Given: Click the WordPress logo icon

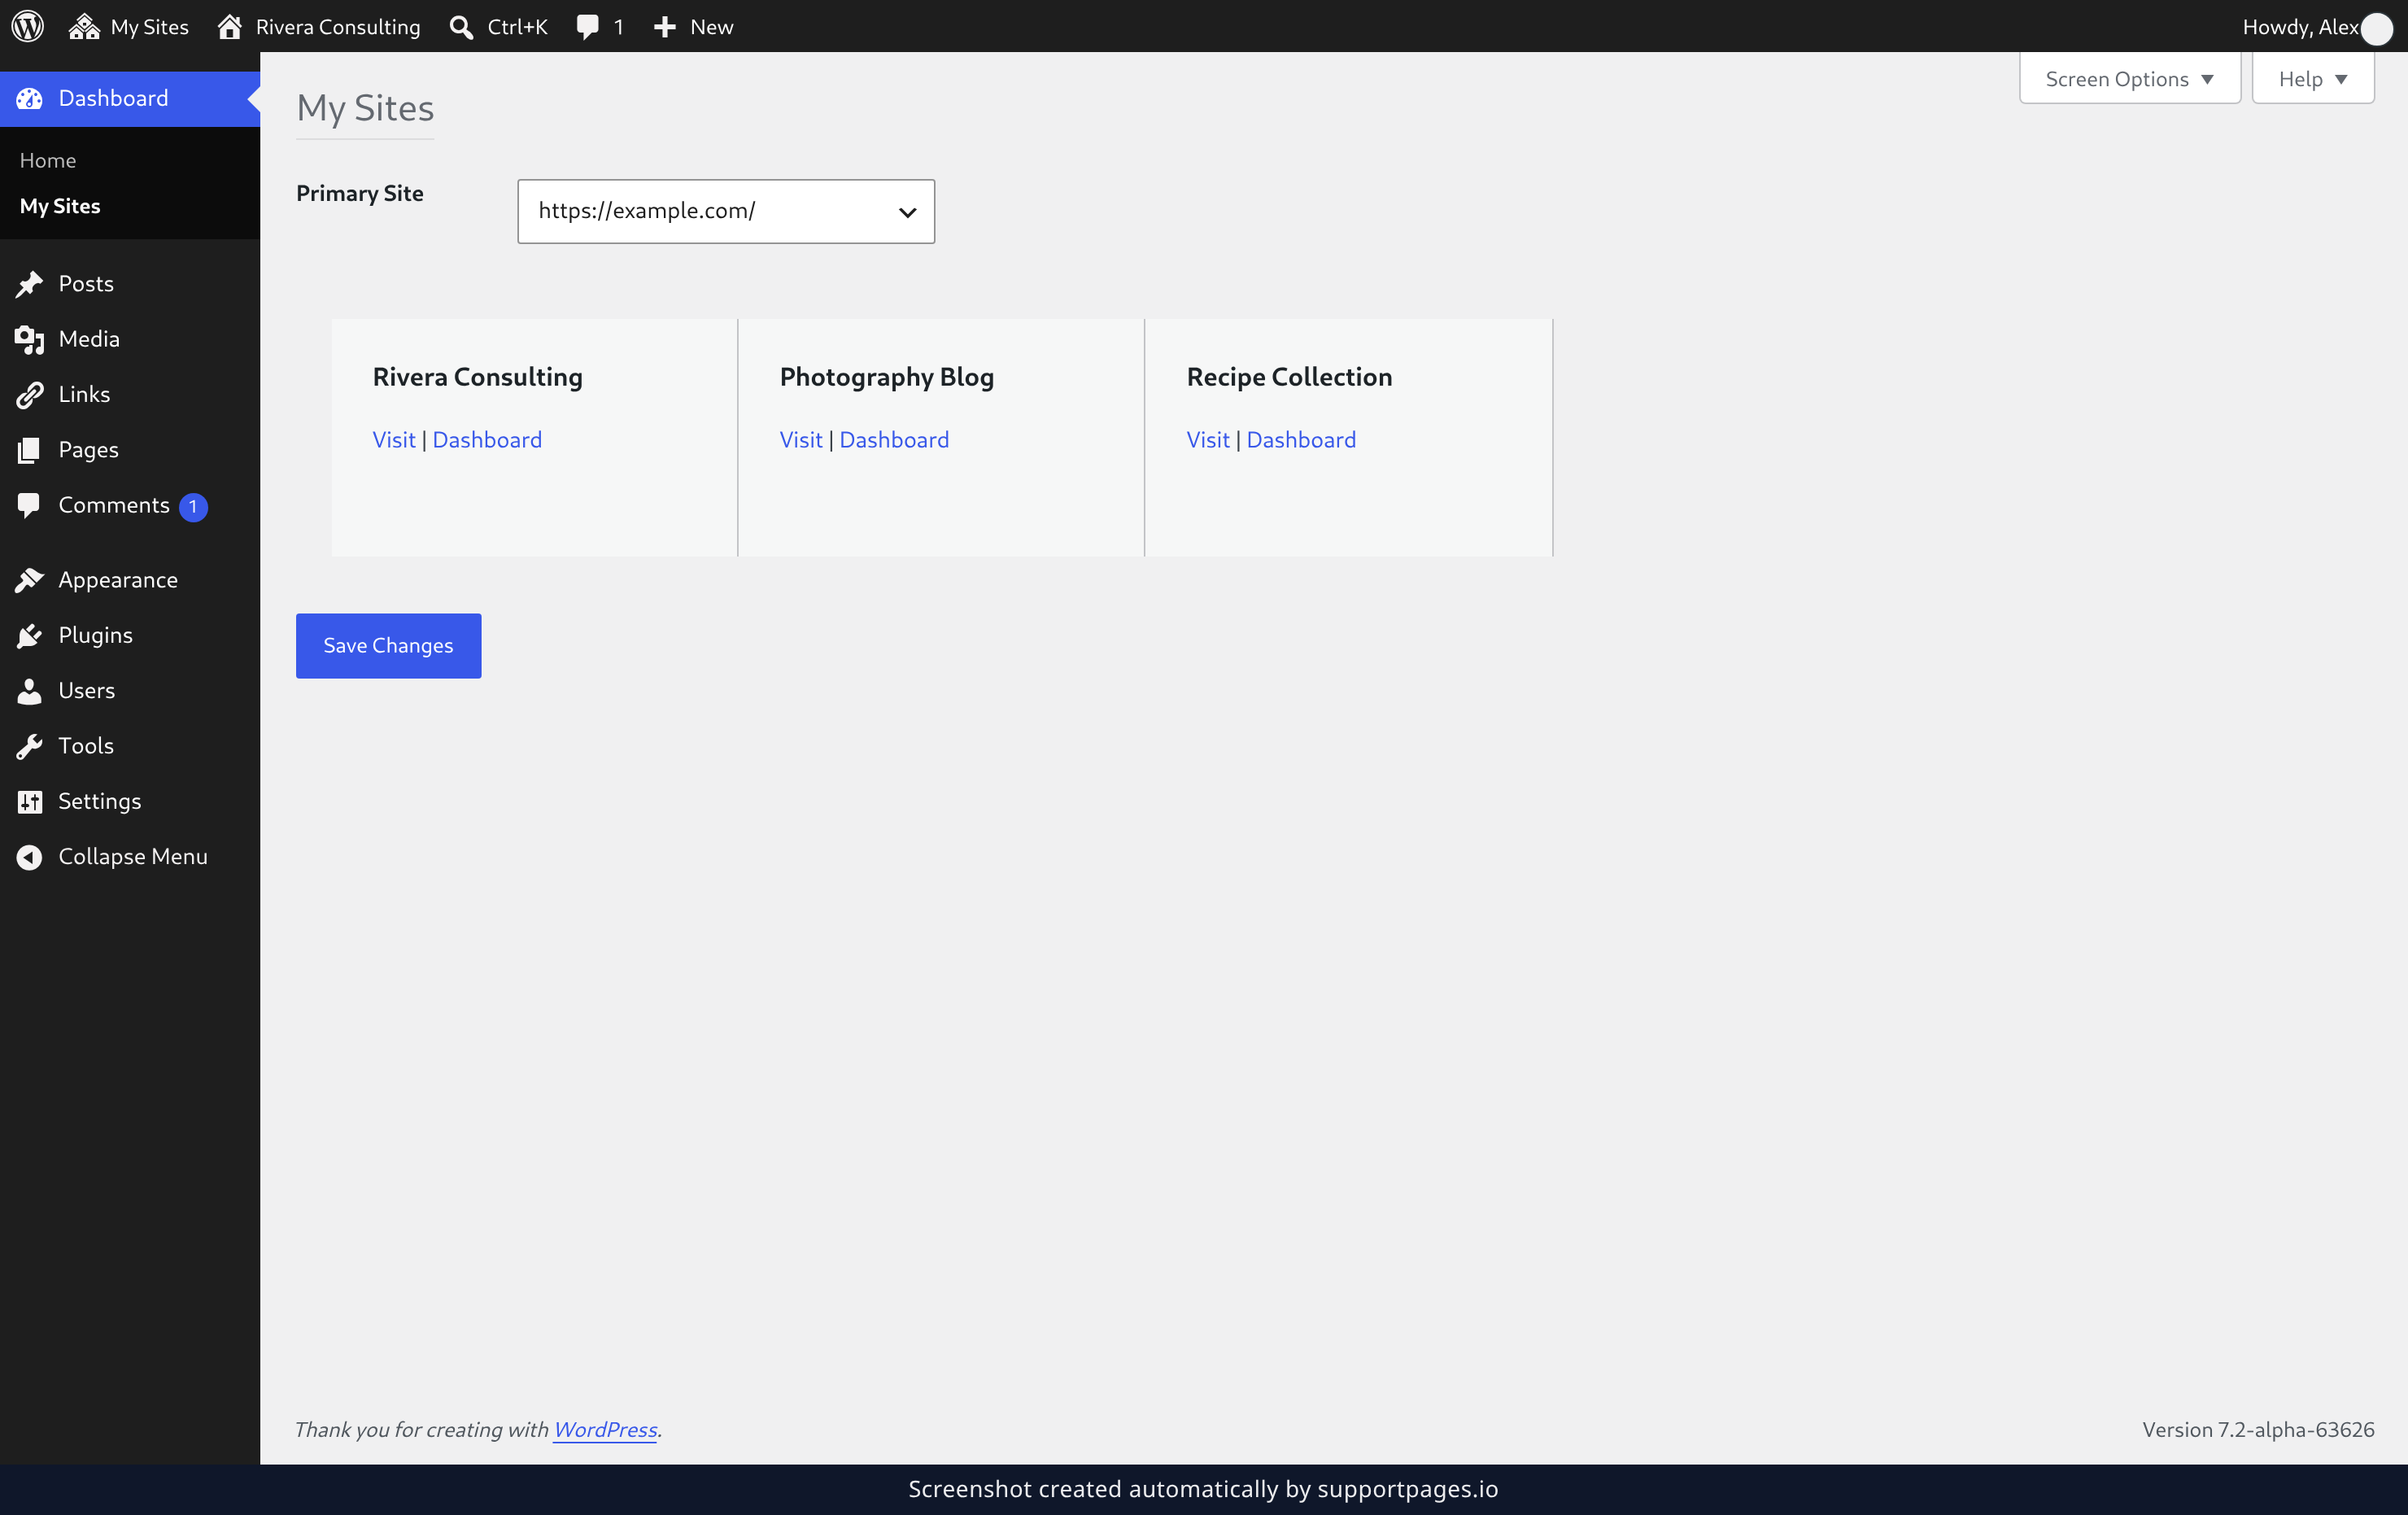Looking at the screenshot, I should coord(27,26).
